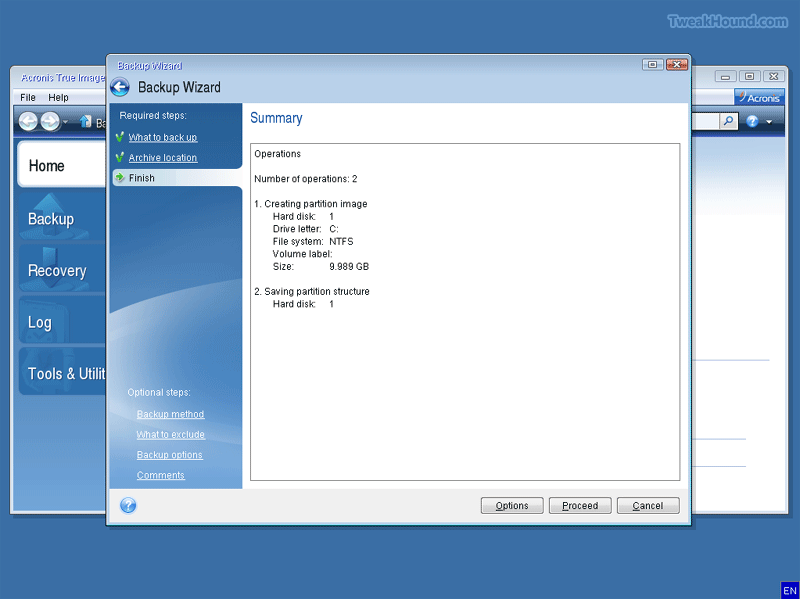Click the 'File system: NTFS' line

pyautogui.click(x=313, y=242)
